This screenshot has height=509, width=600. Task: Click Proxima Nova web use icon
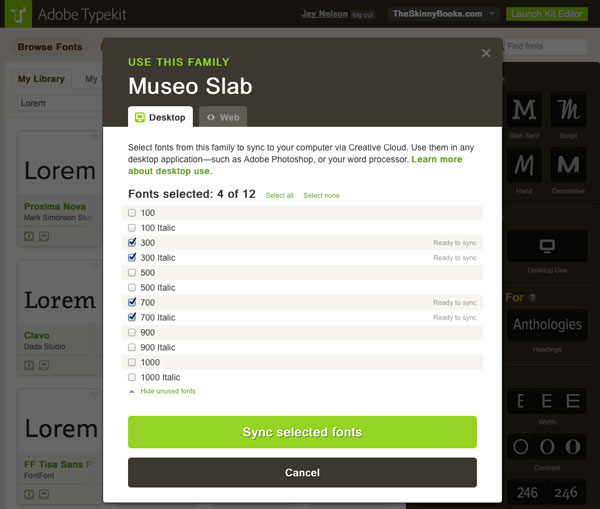click(x=29, y=237)
